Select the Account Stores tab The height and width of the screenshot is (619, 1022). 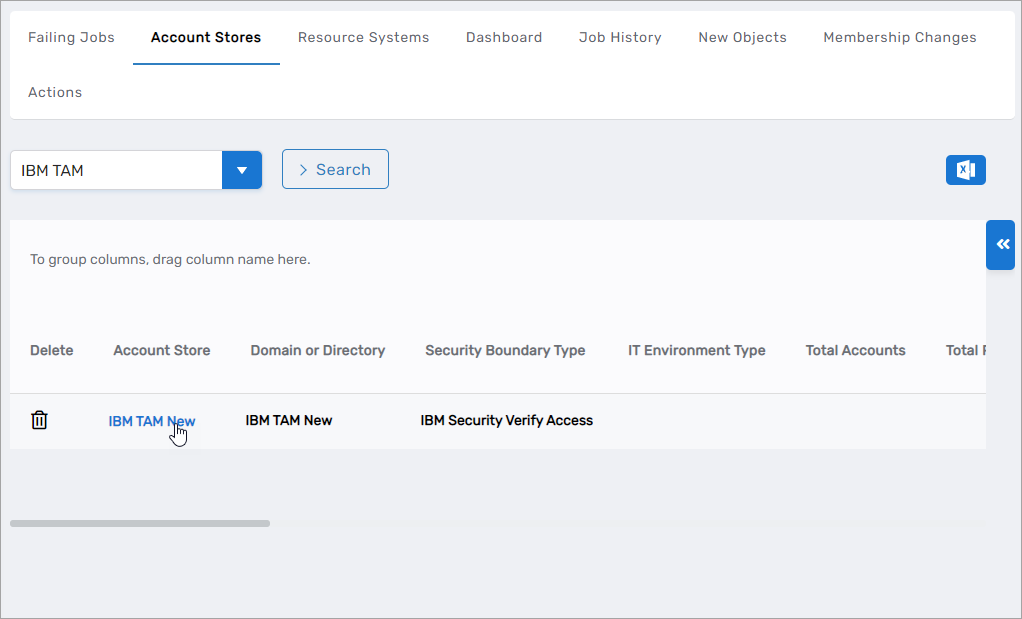coord(206,37)
